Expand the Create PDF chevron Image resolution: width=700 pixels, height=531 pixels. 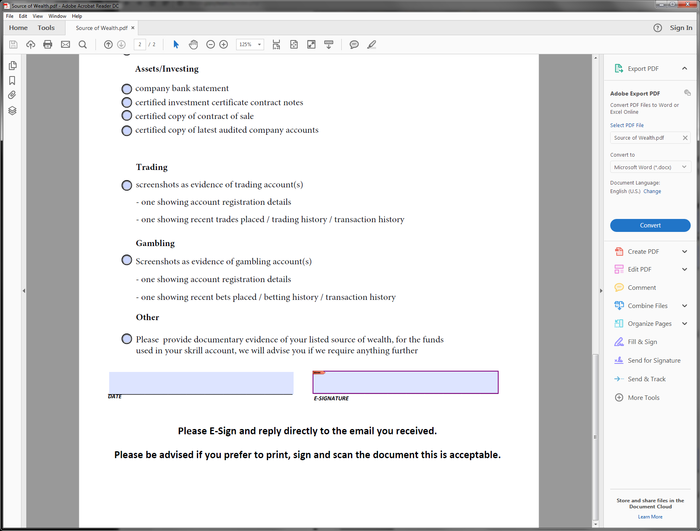[x=684, y=251]
